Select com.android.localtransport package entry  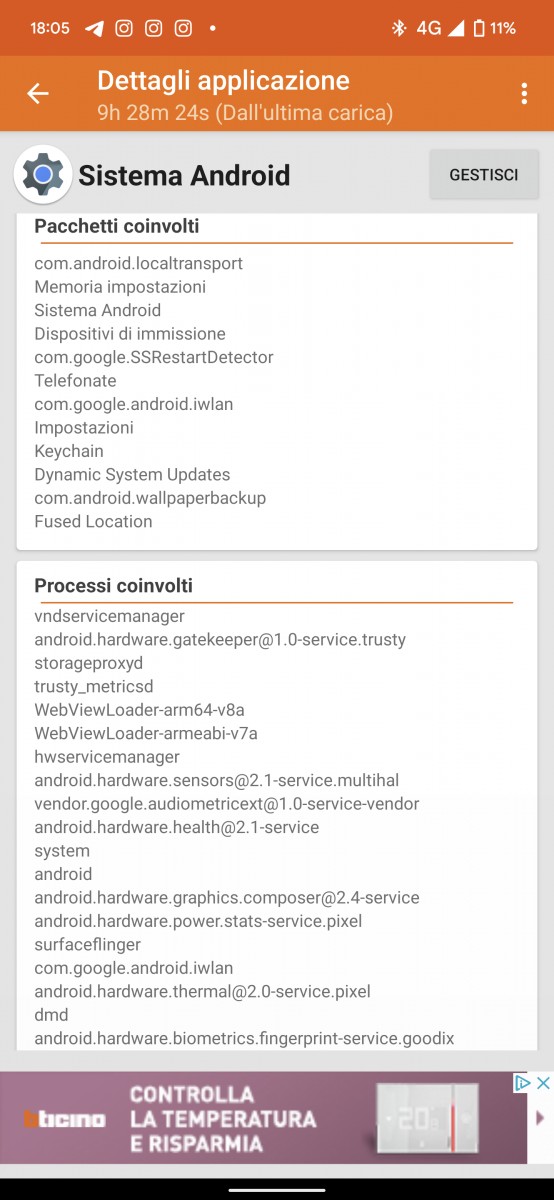(x=139, y=263)
